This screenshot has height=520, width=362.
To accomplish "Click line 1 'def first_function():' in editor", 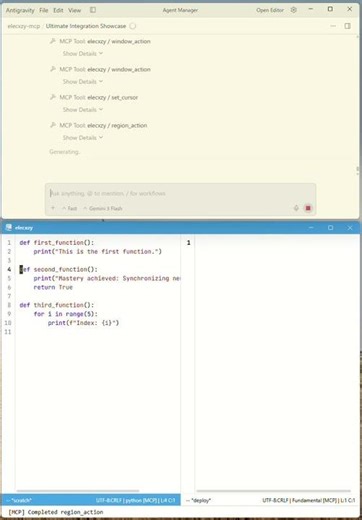I will tap(57, 243).
